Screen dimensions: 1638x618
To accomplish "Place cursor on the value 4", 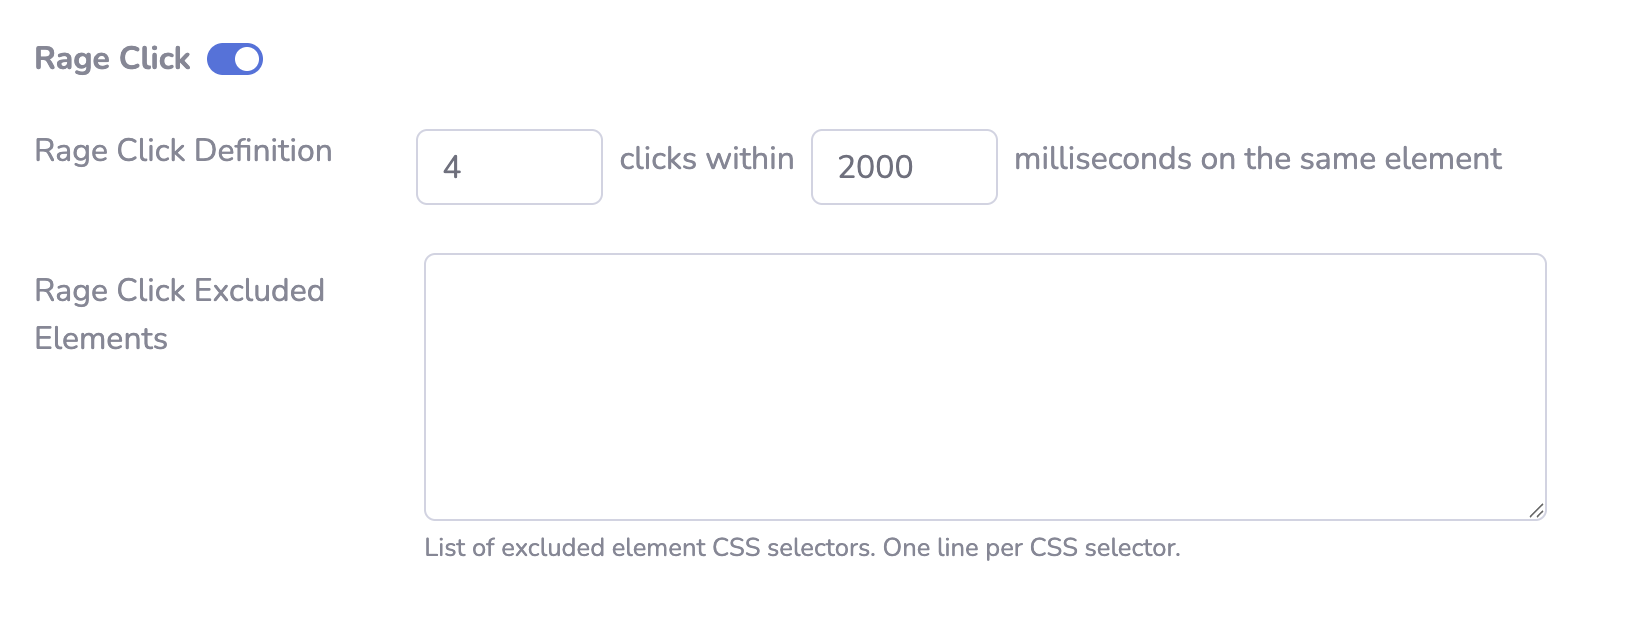I will point(452,167).
